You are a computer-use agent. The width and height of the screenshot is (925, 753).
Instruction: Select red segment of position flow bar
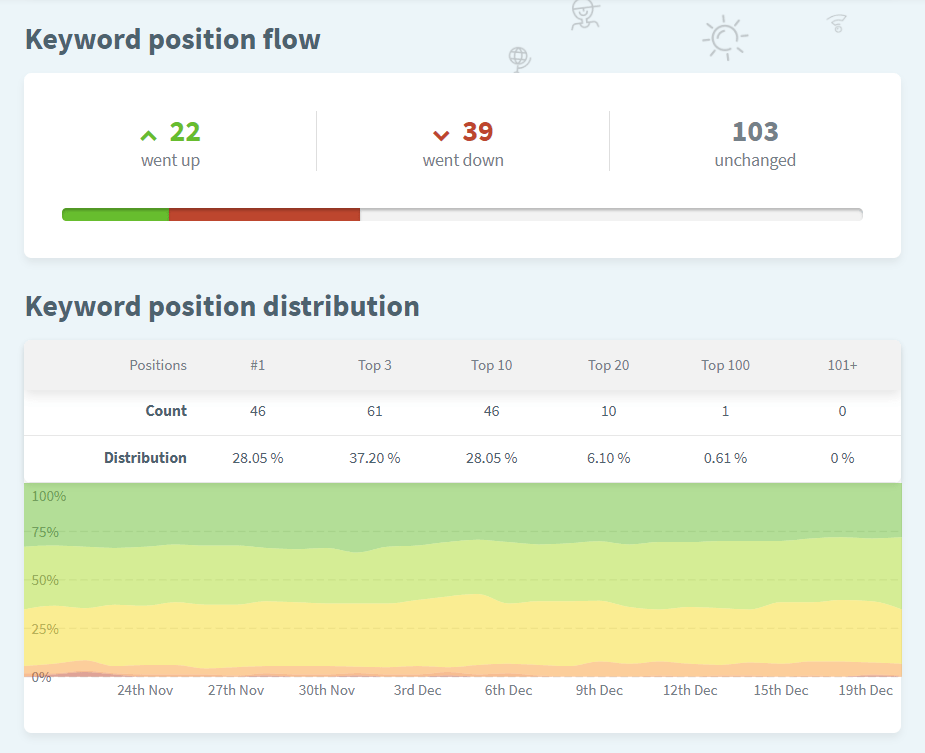pyautogui.click(x=264, y=214)
